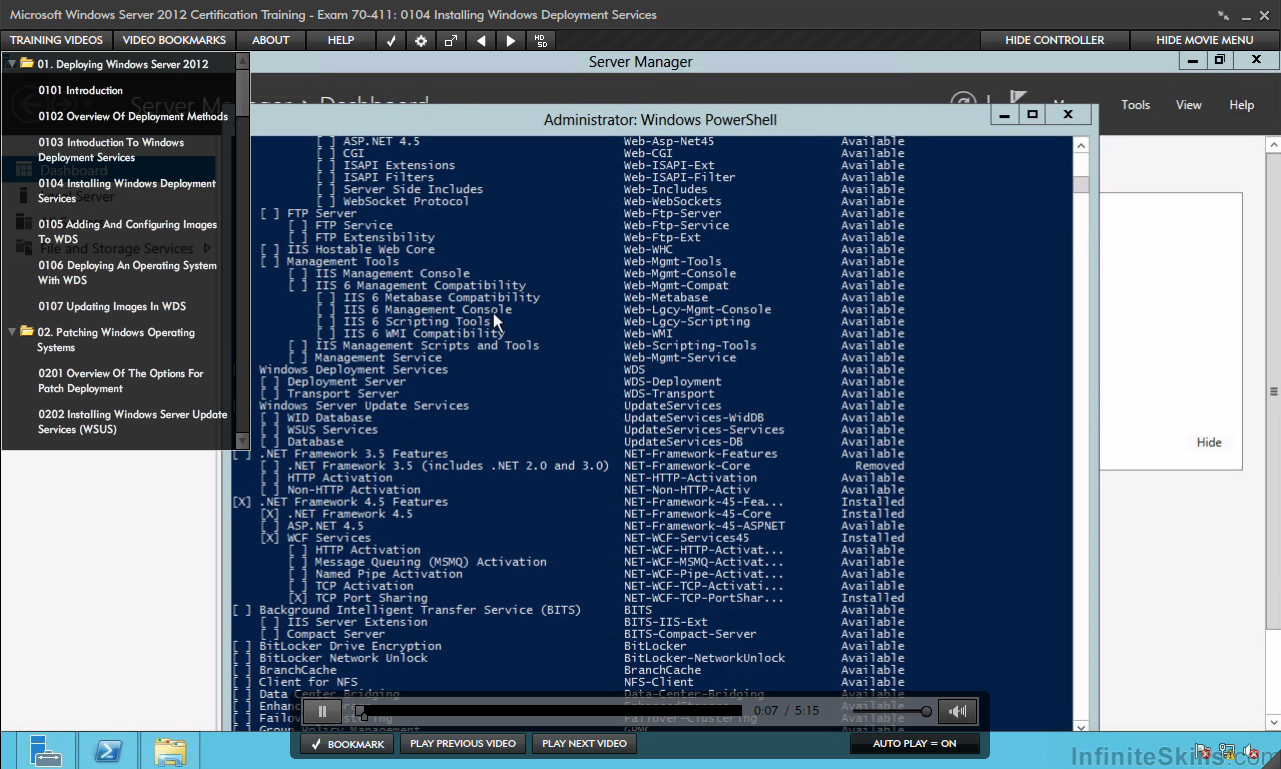Screen dimensions: 1281x769
Task: Click 'UpdateServices-WidDB' text in PowerShell
Action: 694,417
